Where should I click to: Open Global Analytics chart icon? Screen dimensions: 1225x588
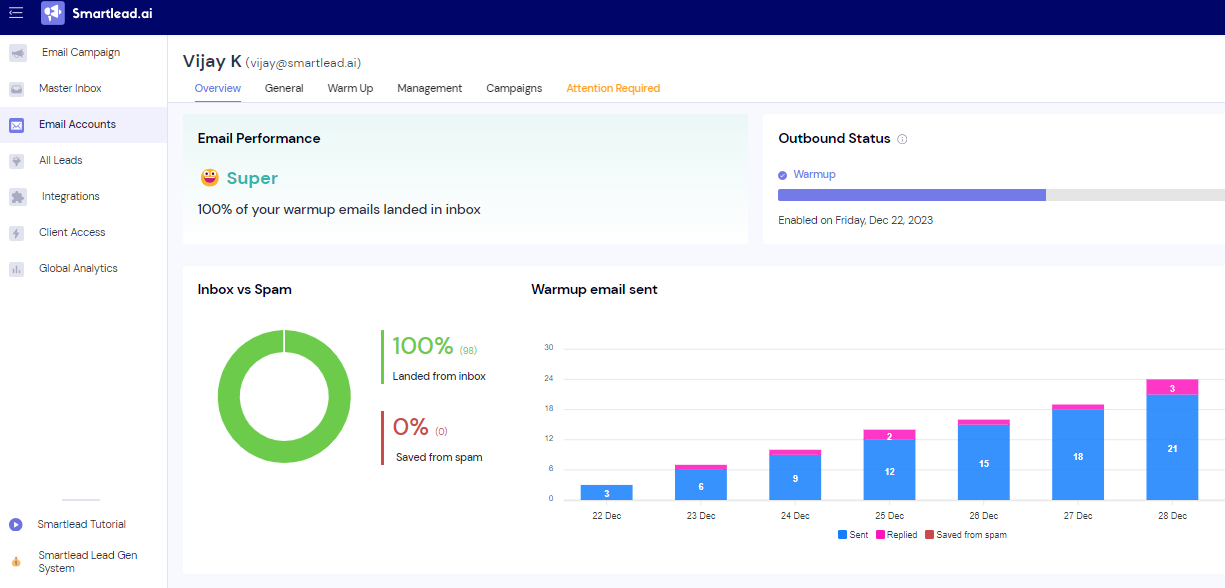[17, 269]
